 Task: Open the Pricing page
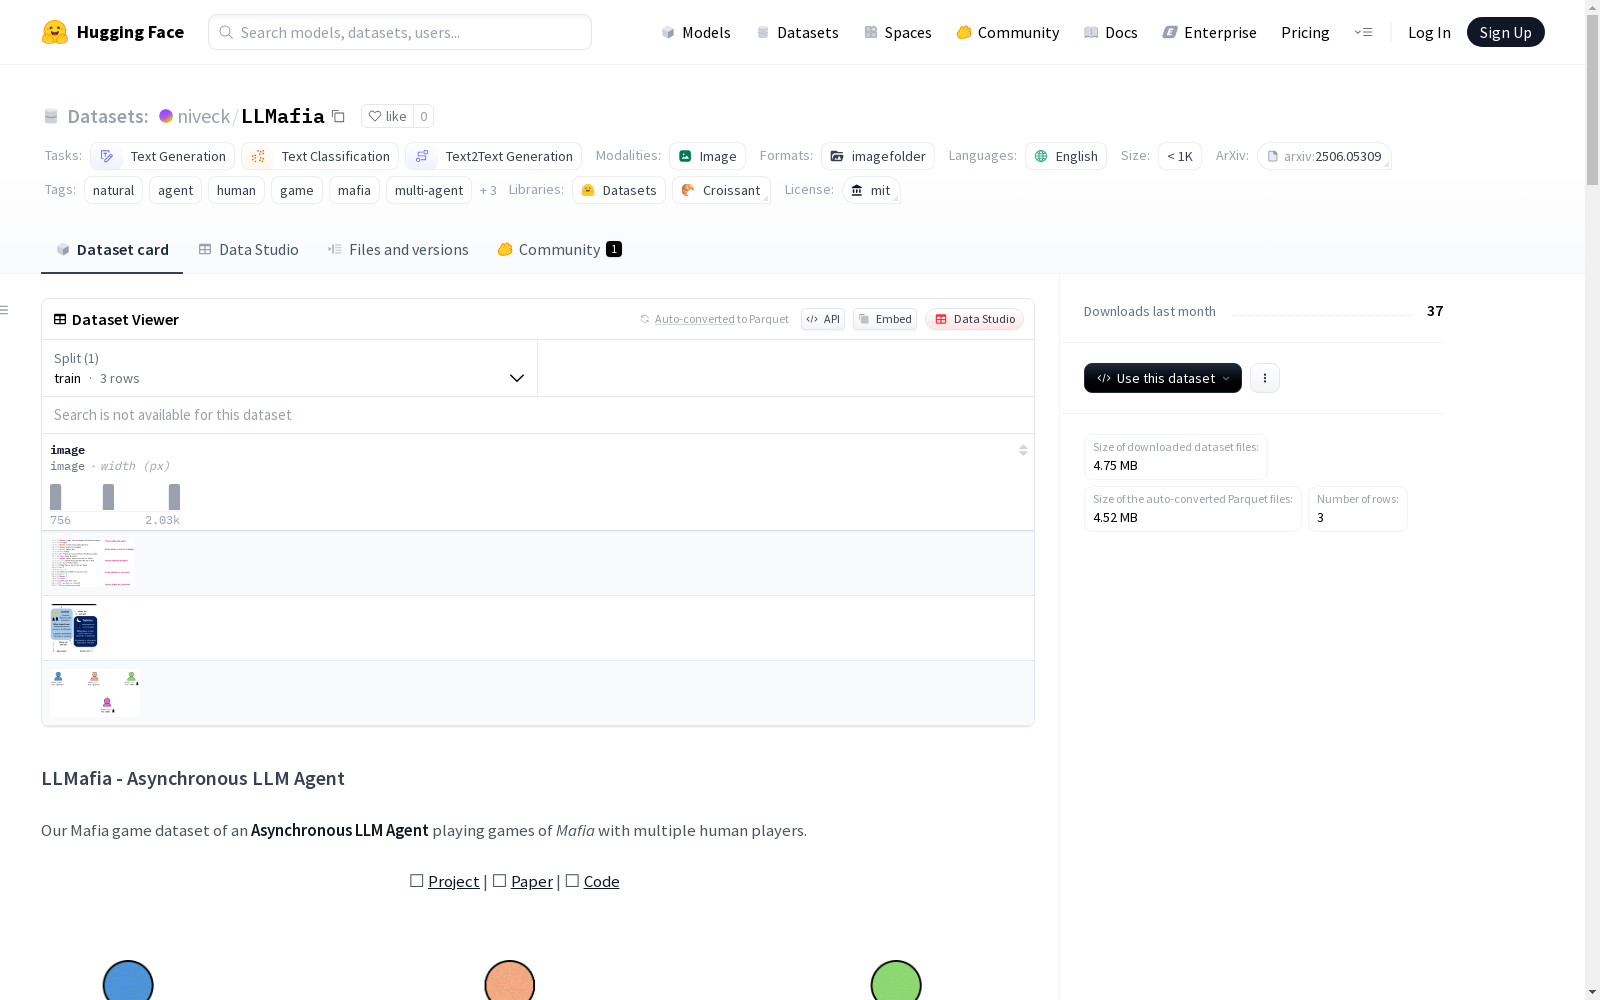[1305, 32]
